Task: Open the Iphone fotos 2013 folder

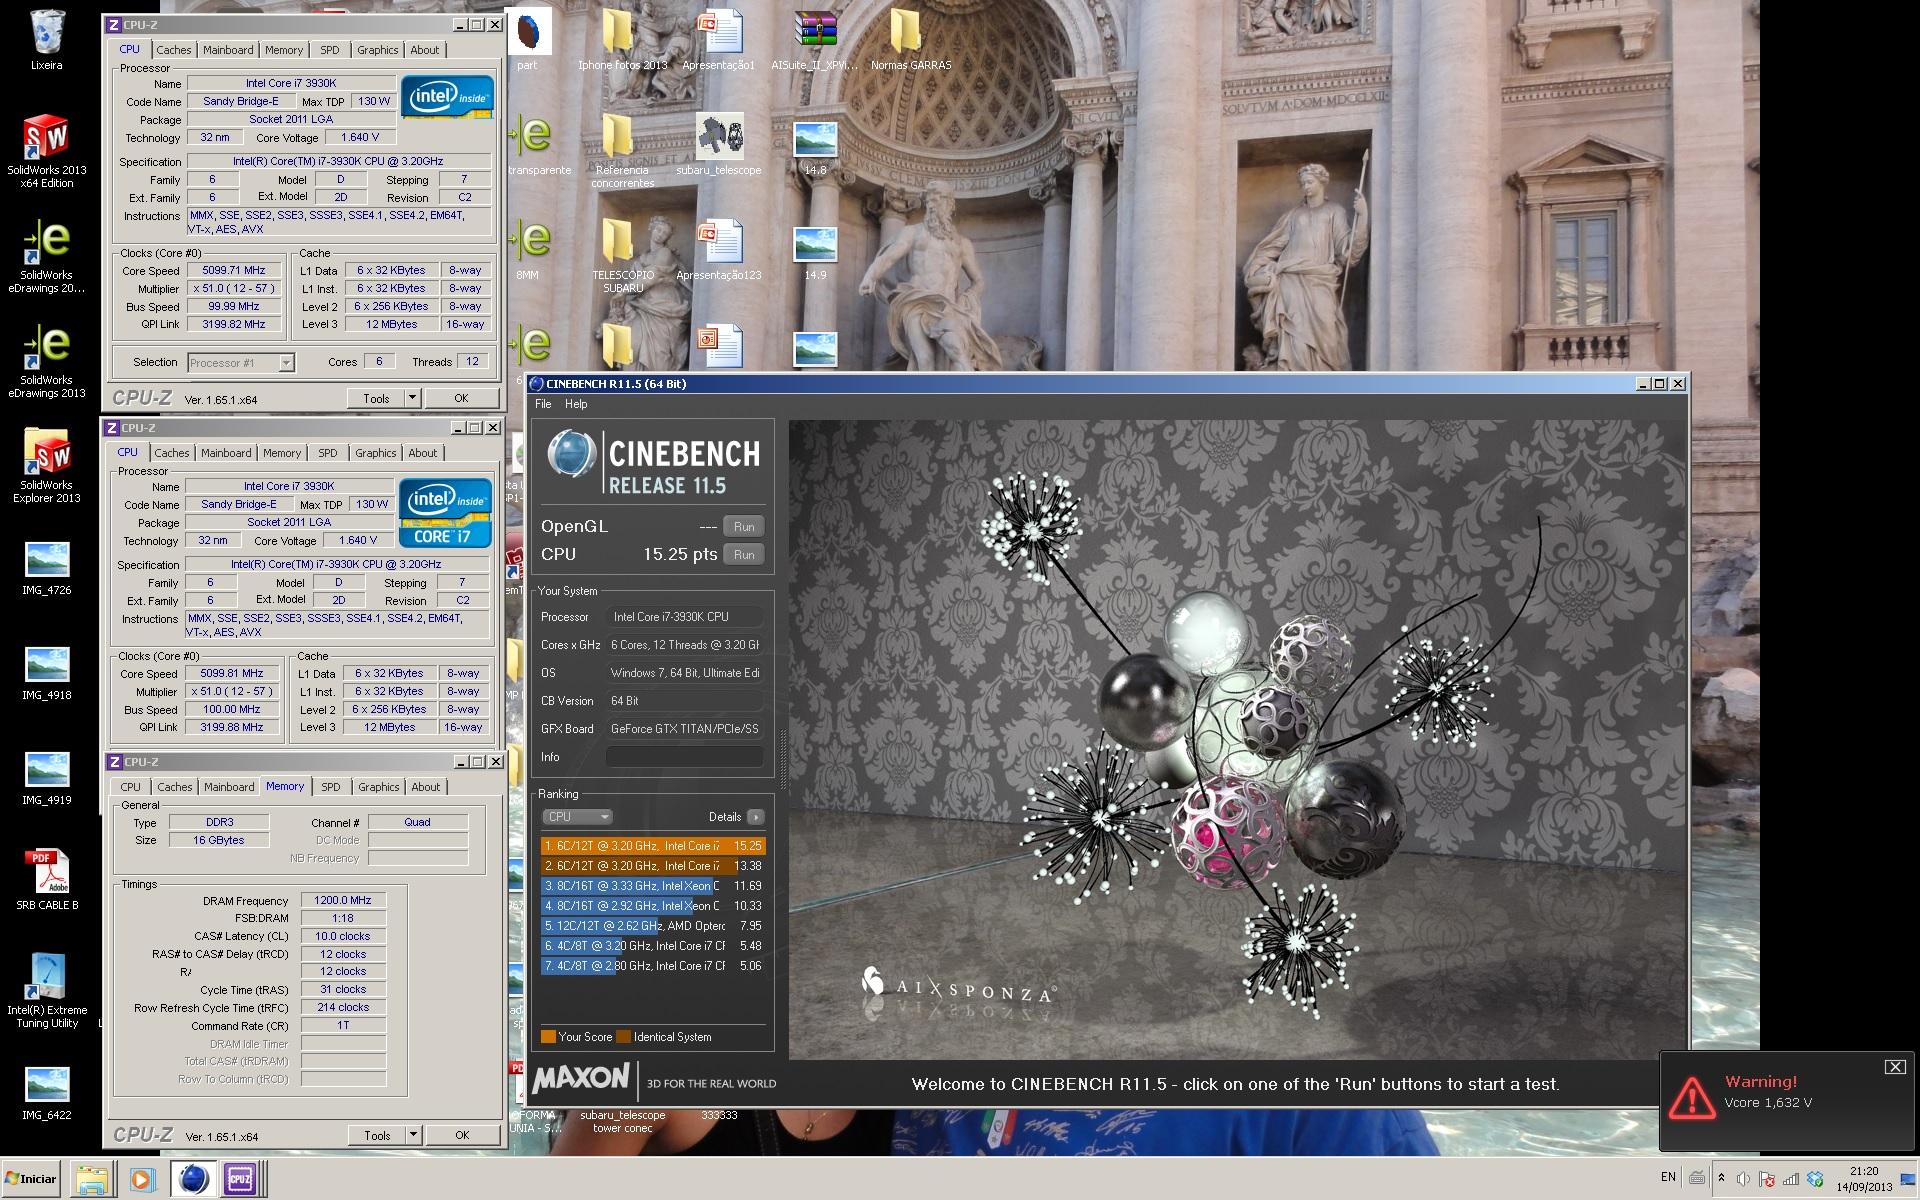Action: point(622,40)
